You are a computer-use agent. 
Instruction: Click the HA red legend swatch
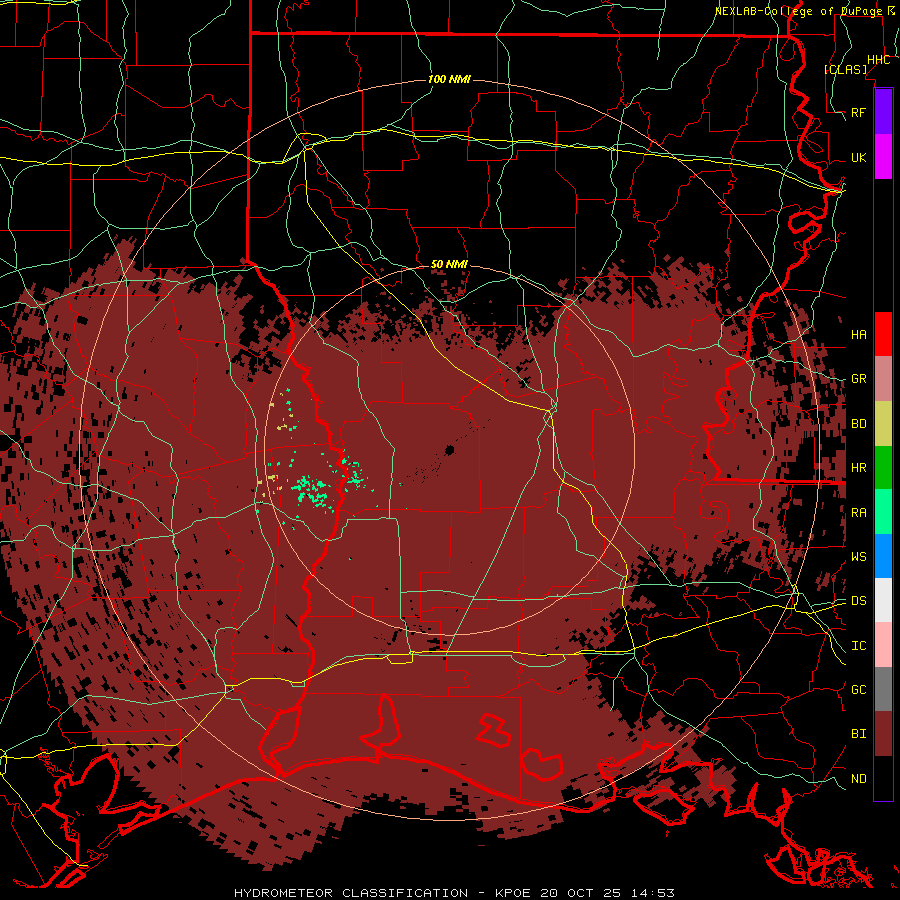click(883, 334)
